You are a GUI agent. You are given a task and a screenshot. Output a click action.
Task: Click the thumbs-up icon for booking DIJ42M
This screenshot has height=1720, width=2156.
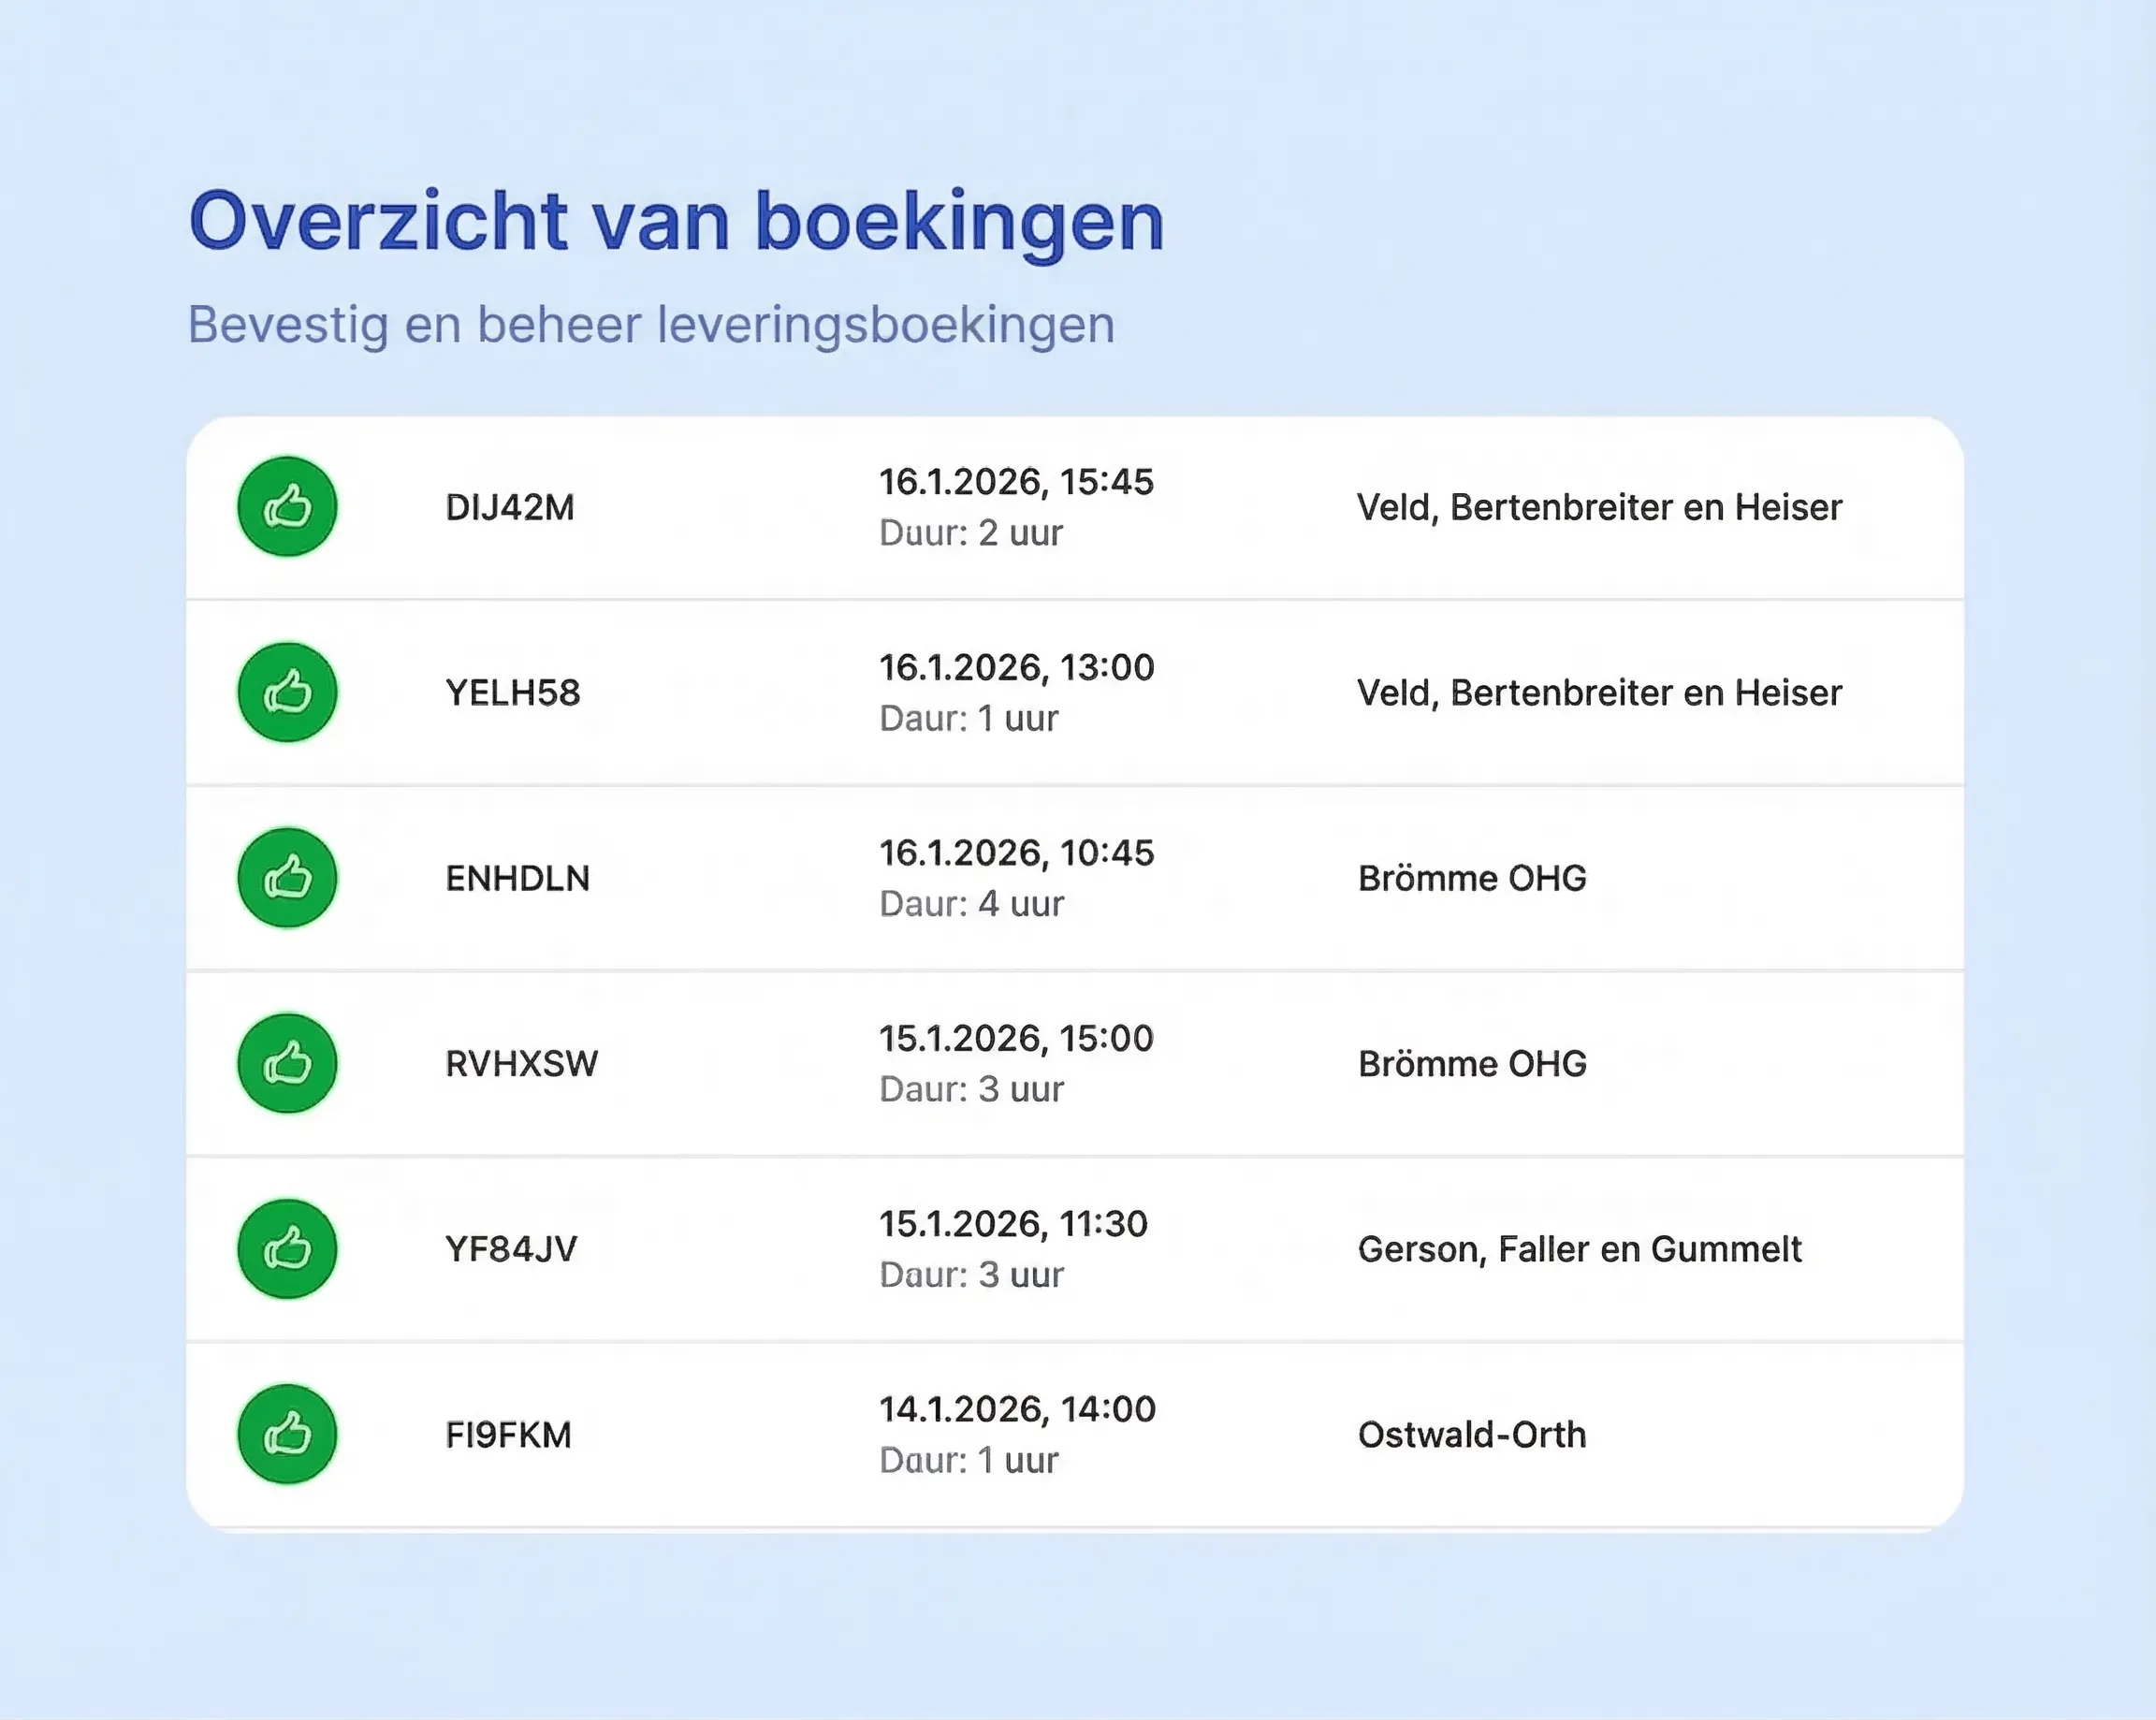[x=286, y=507]
